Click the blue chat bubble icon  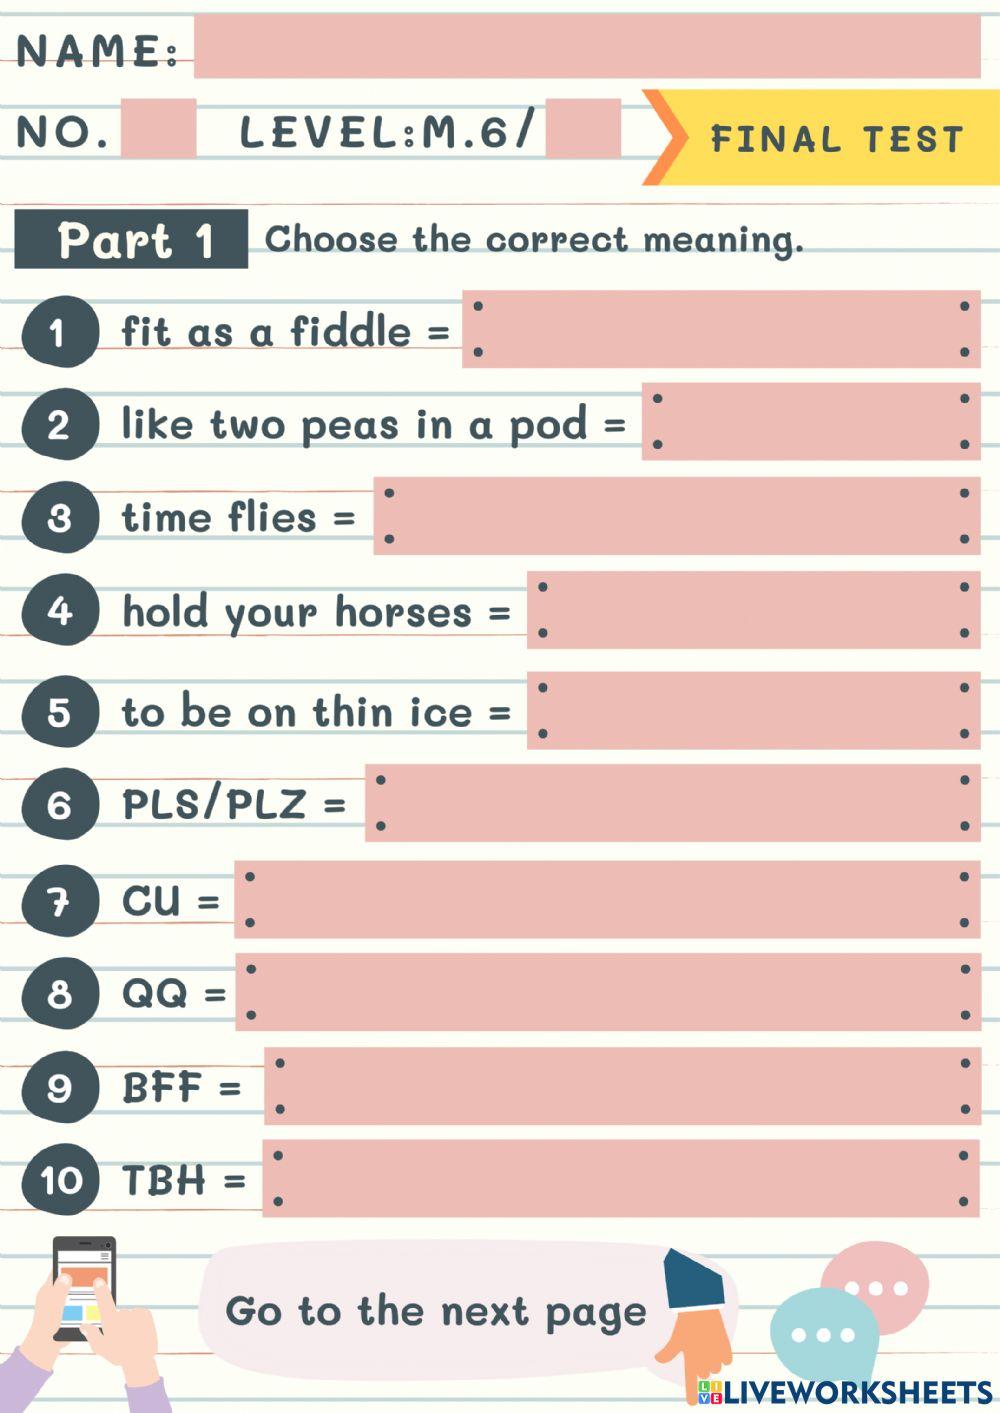tap(822, 1334)
